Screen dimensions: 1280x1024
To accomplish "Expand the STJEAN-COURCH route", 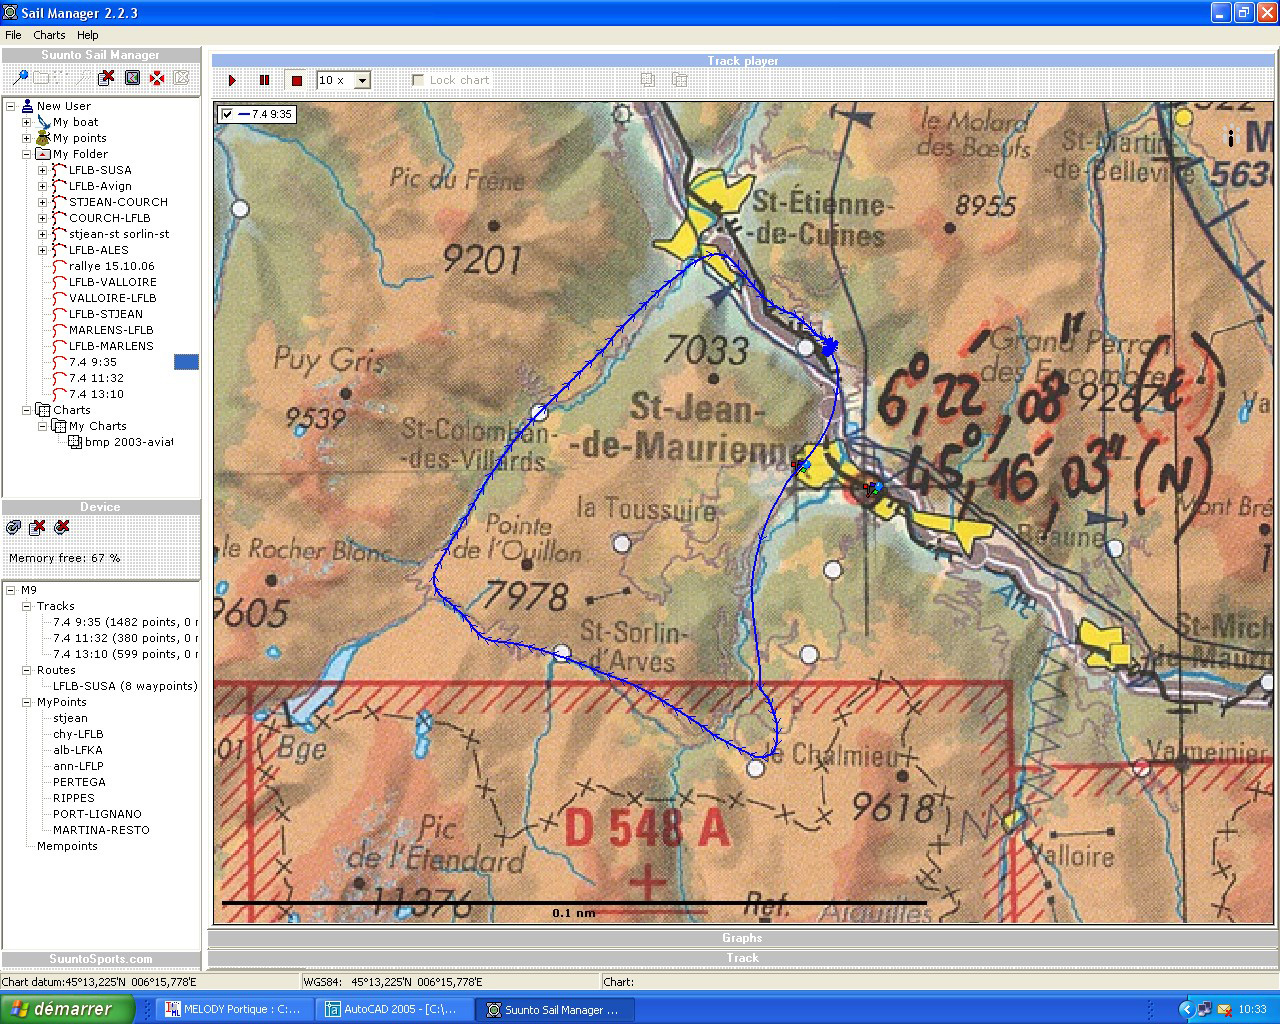I will pos(42,202).
